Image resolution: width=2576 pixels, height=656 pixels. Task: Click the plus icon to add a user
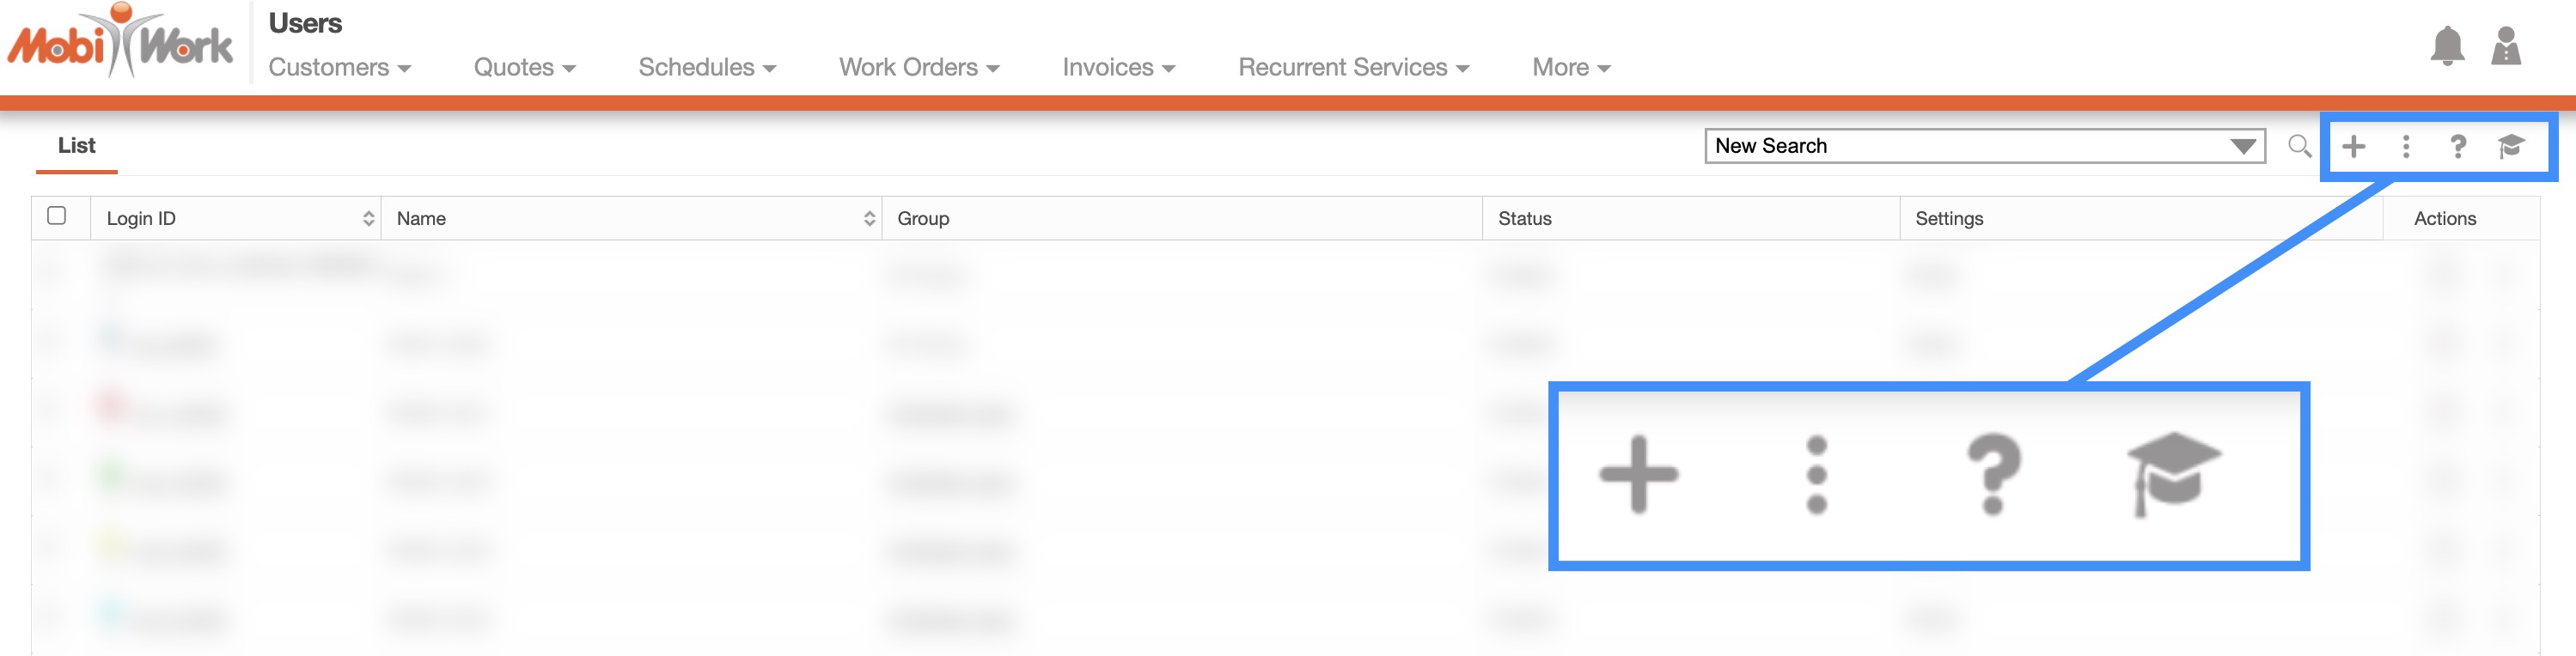[2354, 147]
